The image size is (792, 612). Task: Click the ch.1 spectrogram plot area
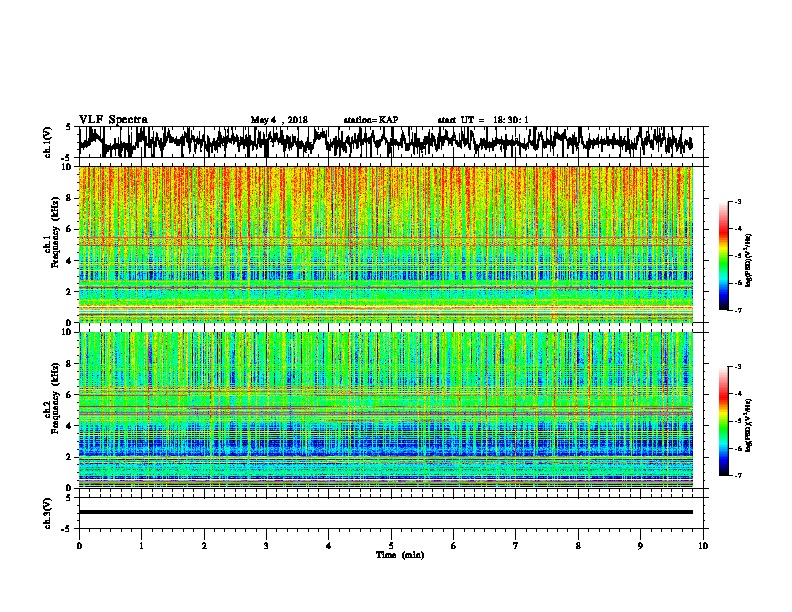[386, 244]
